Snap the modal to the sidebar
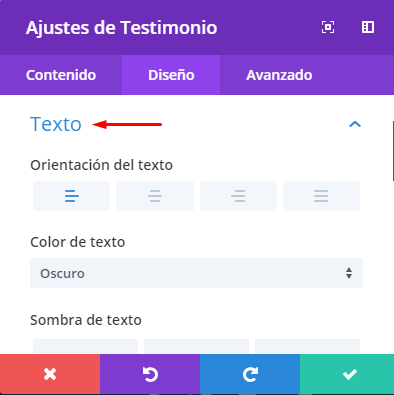Screen dimensions: 394x395 pyautogui.click(x=368, y=27)
